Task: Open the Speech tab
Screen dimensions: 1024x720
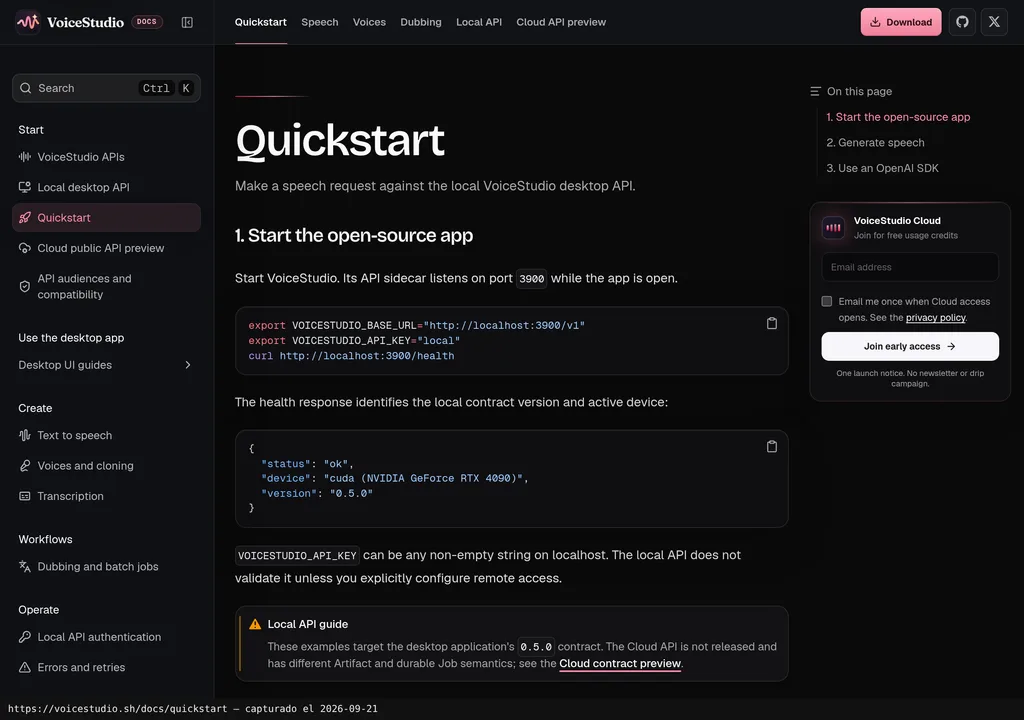Action: (x=320, y=22)
